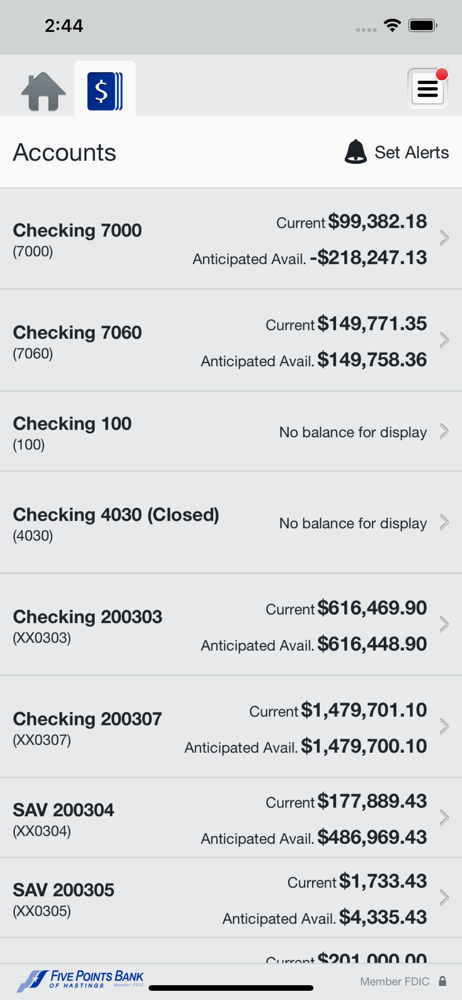
Task: Open the Checking 200307 account row
Action: 231,726
